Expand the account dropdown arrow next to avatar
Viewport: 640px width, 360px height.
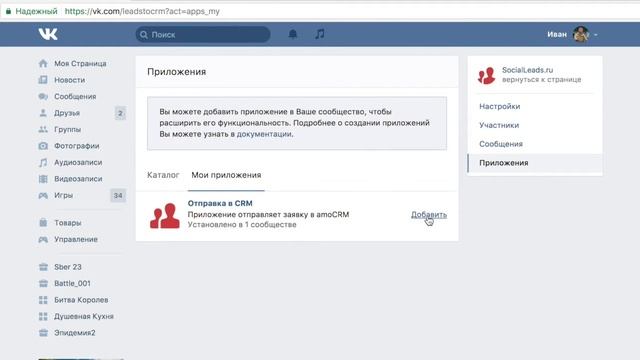point(596,35)
